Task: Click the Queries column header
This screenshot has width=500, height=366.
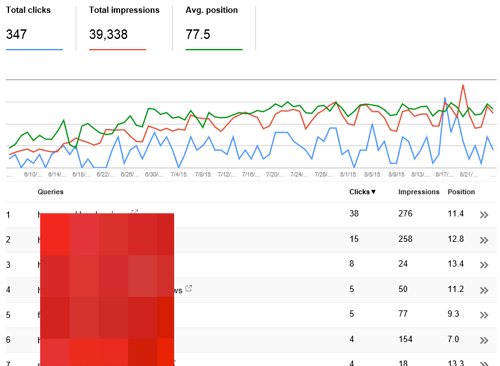Action: [50, 192]
